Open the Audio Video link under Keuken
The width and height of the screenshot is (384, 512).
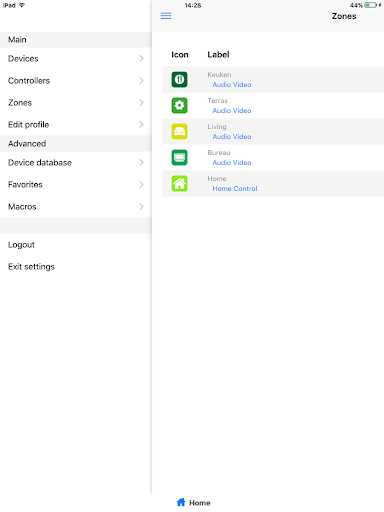232,85
